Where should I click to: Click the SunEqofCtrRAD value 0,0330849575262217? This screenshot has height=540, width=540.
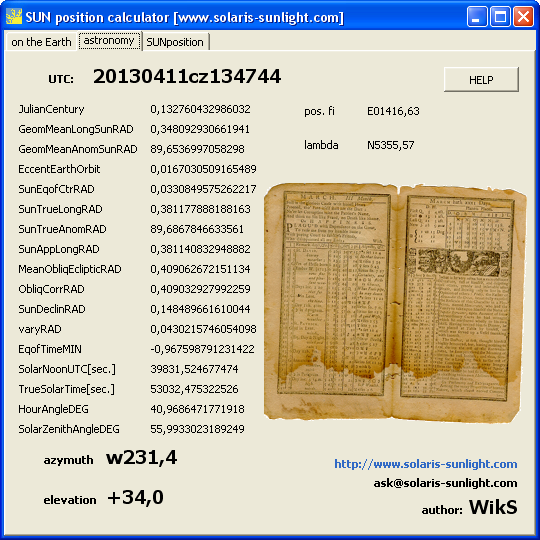(x=203, y=189)
